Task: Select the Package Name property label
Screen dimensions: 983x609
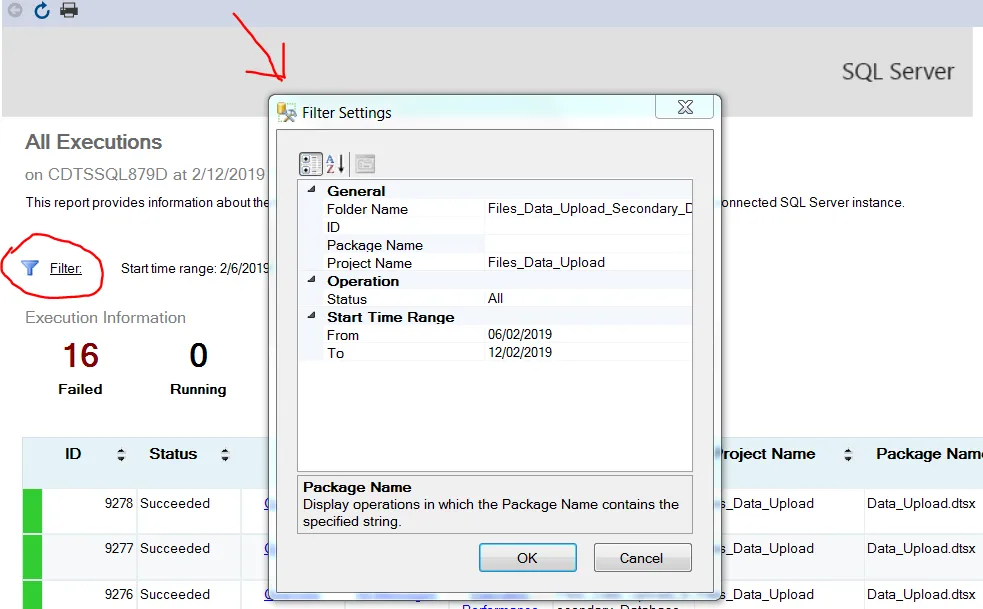Action: pyautogui.click(x=374, y=245)
